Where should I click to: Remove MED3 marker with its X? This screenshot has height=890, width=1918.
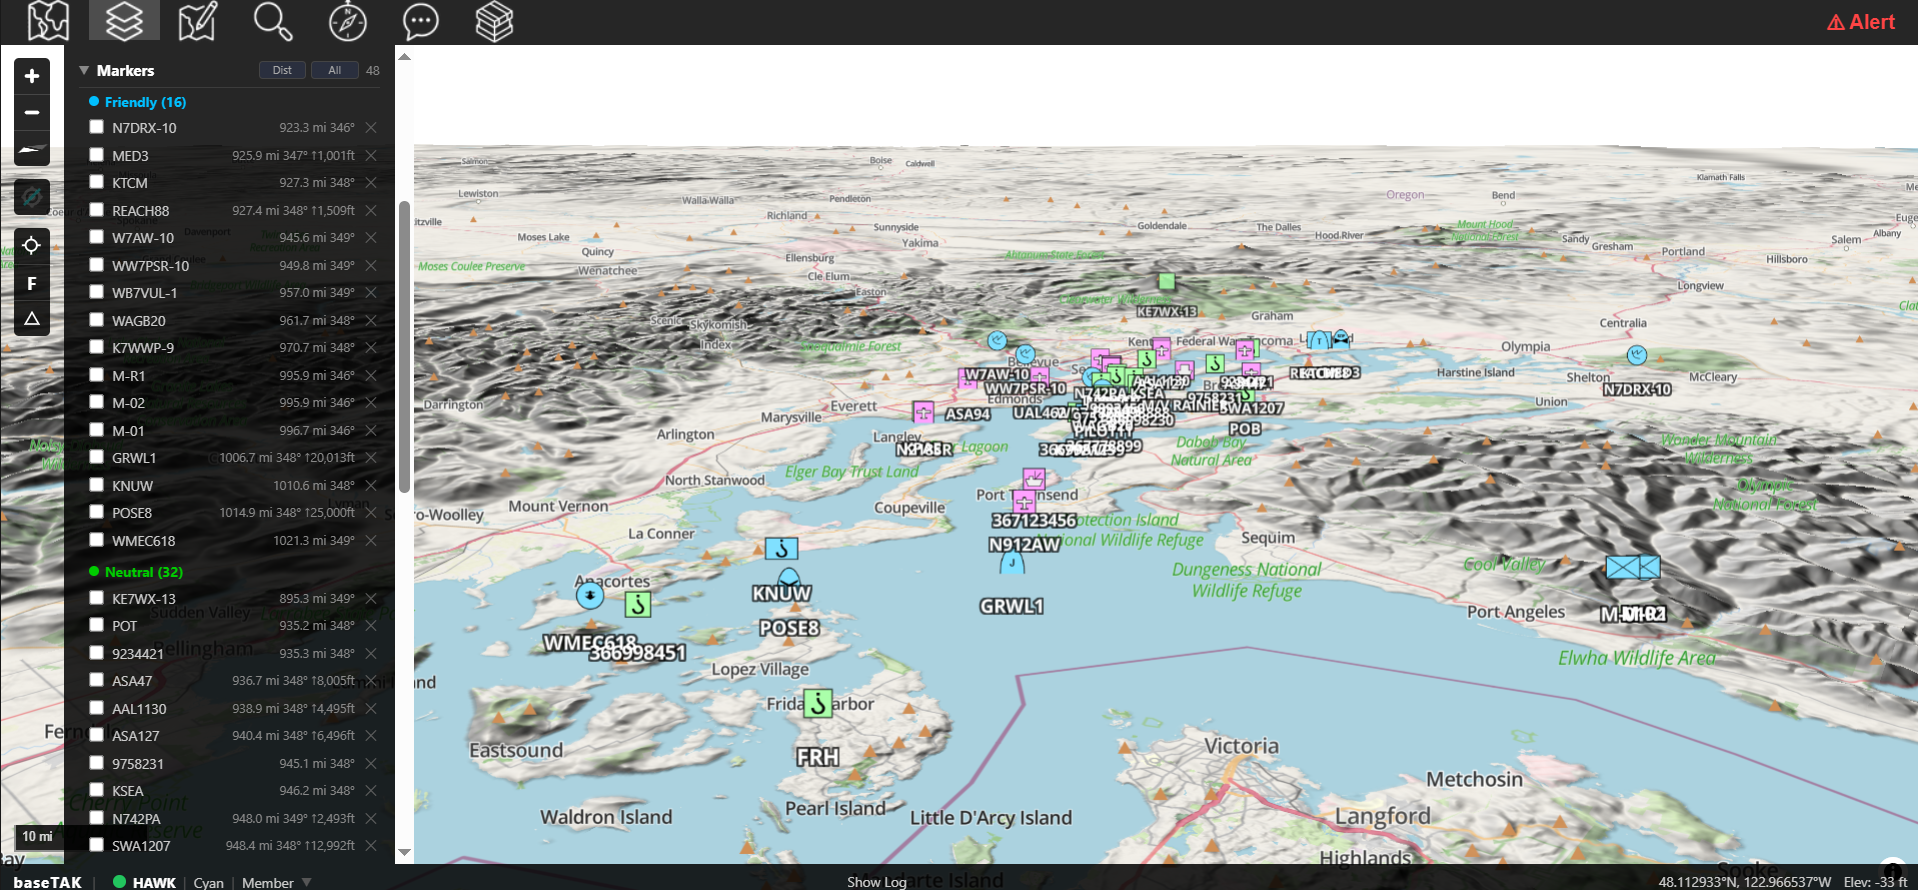click(x=371, y=156)
